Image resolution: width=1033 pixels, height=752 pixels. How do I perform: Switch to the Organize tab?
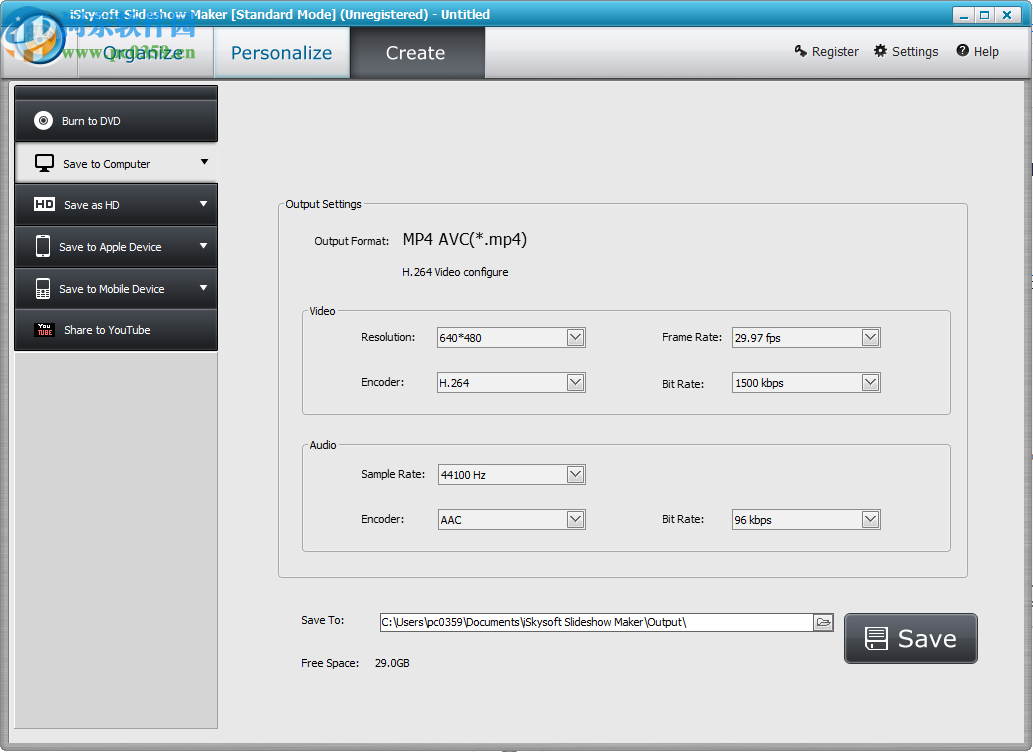point(143,53)
